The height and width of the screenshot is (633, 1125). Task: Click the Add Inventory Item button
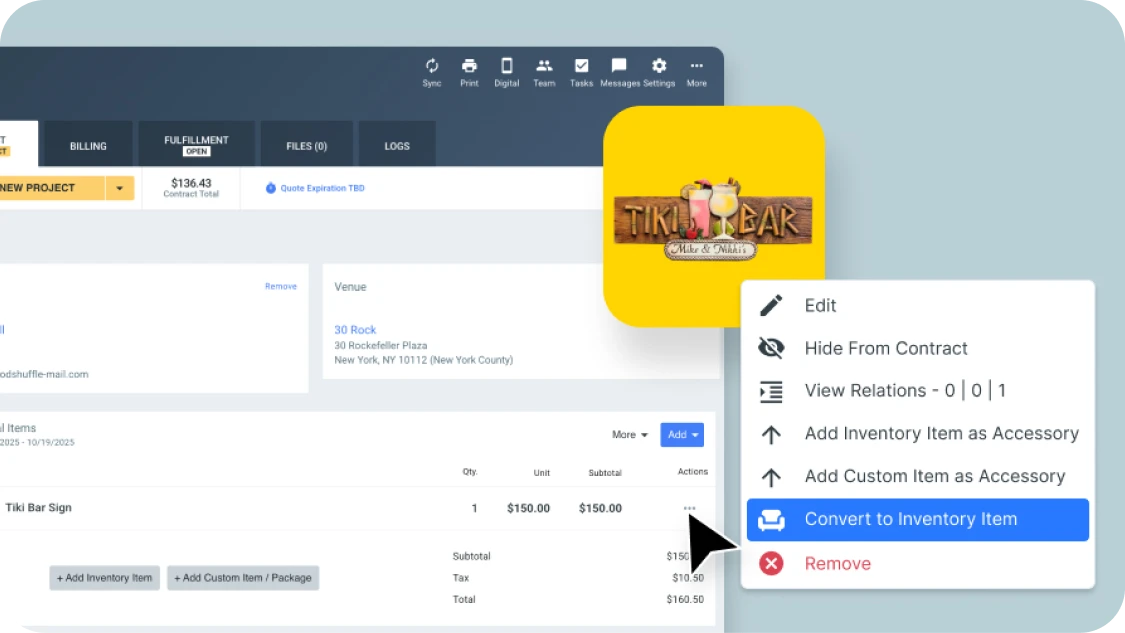(104, 578)
